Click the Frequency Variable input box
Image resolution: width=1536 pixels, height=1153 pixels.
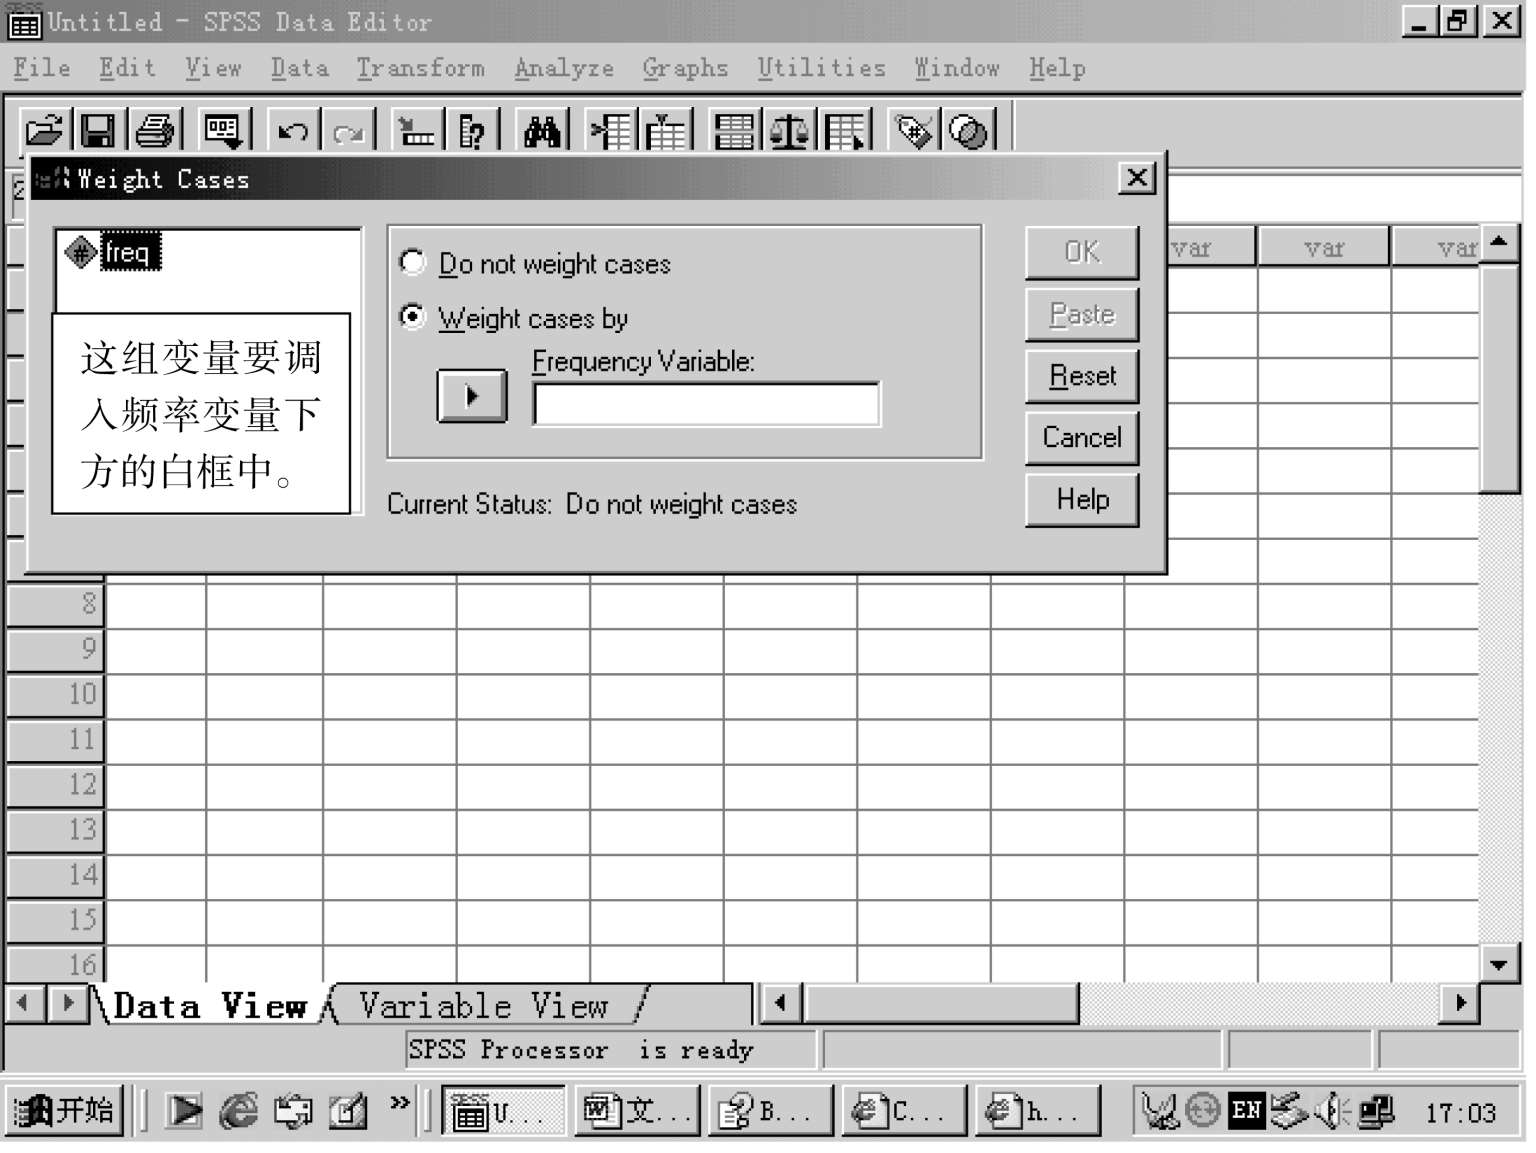706,405
